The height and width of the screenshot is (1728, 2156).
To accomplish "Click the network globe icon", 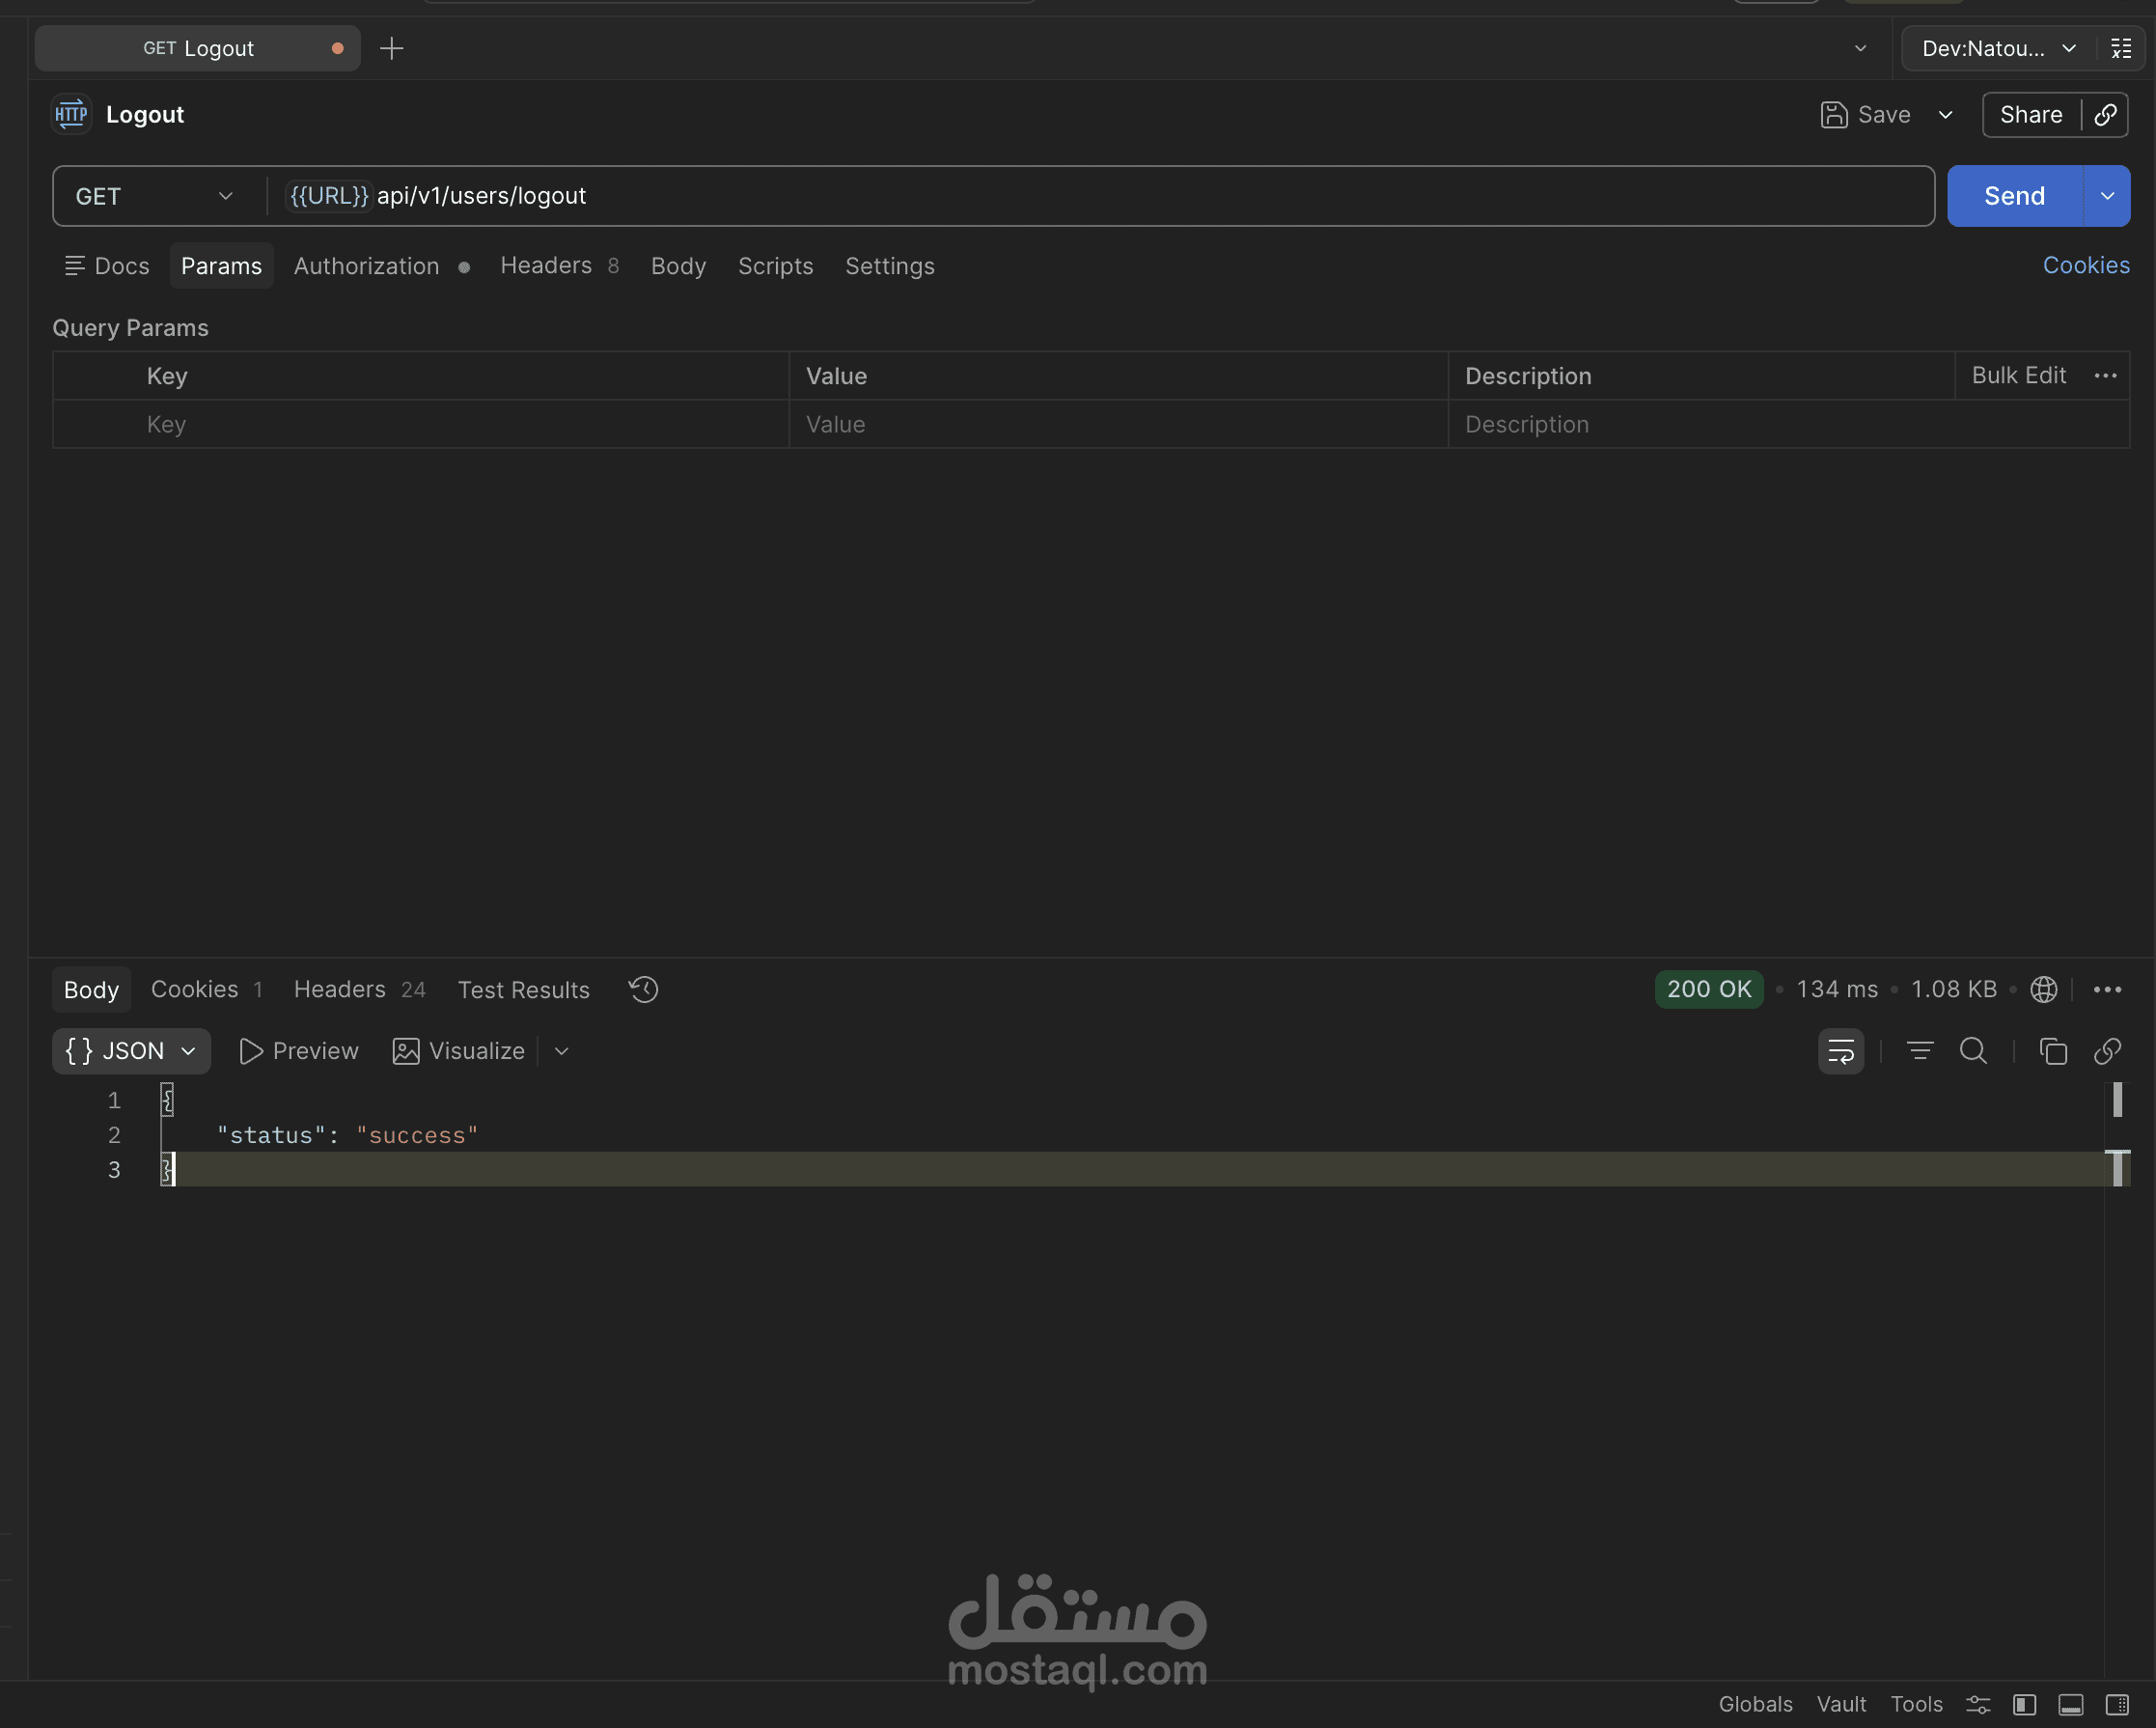I will pyautogui.click(x=2044, y=989).
